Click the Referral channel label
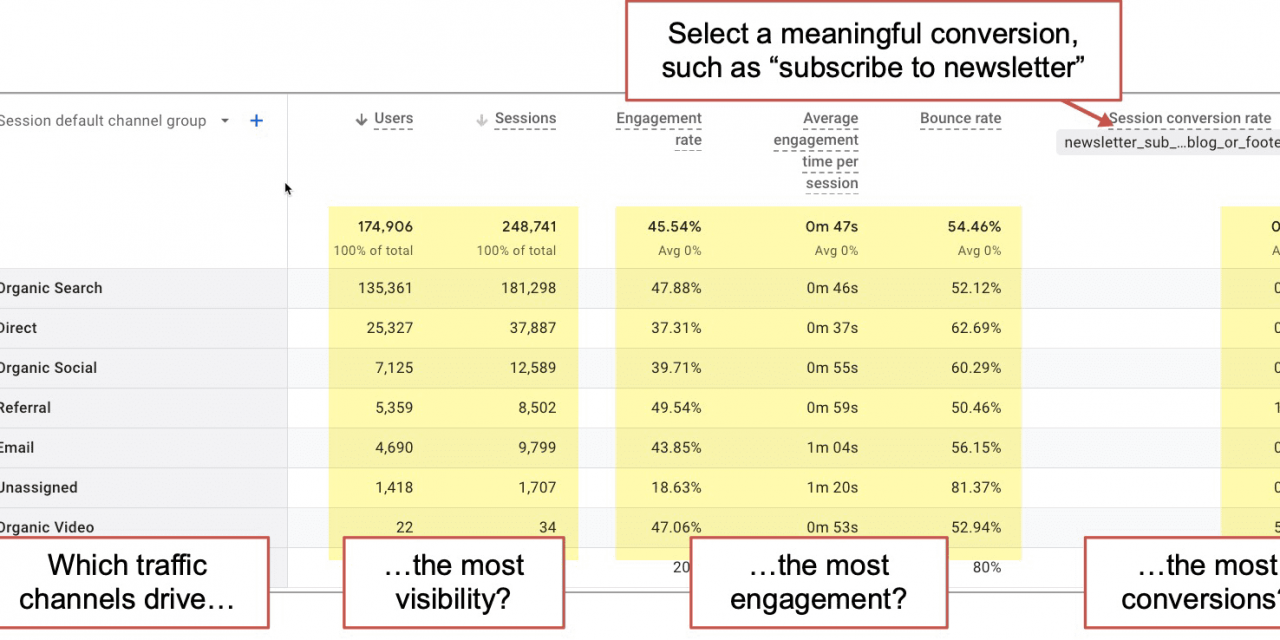Viewport: 1280px width, 640px height. coord(25,408)
